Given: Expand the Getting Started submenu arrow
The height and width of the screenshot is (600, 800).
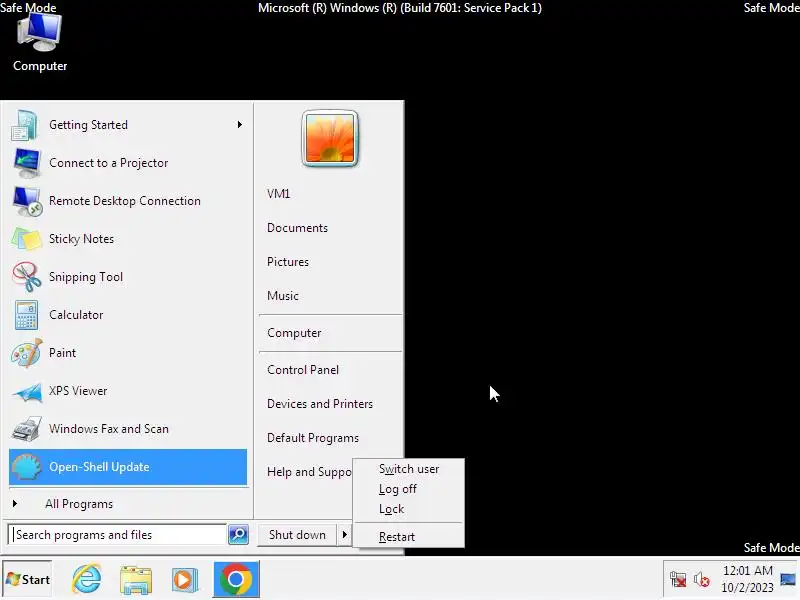Looking at the screenshot, I should [240, 125].
